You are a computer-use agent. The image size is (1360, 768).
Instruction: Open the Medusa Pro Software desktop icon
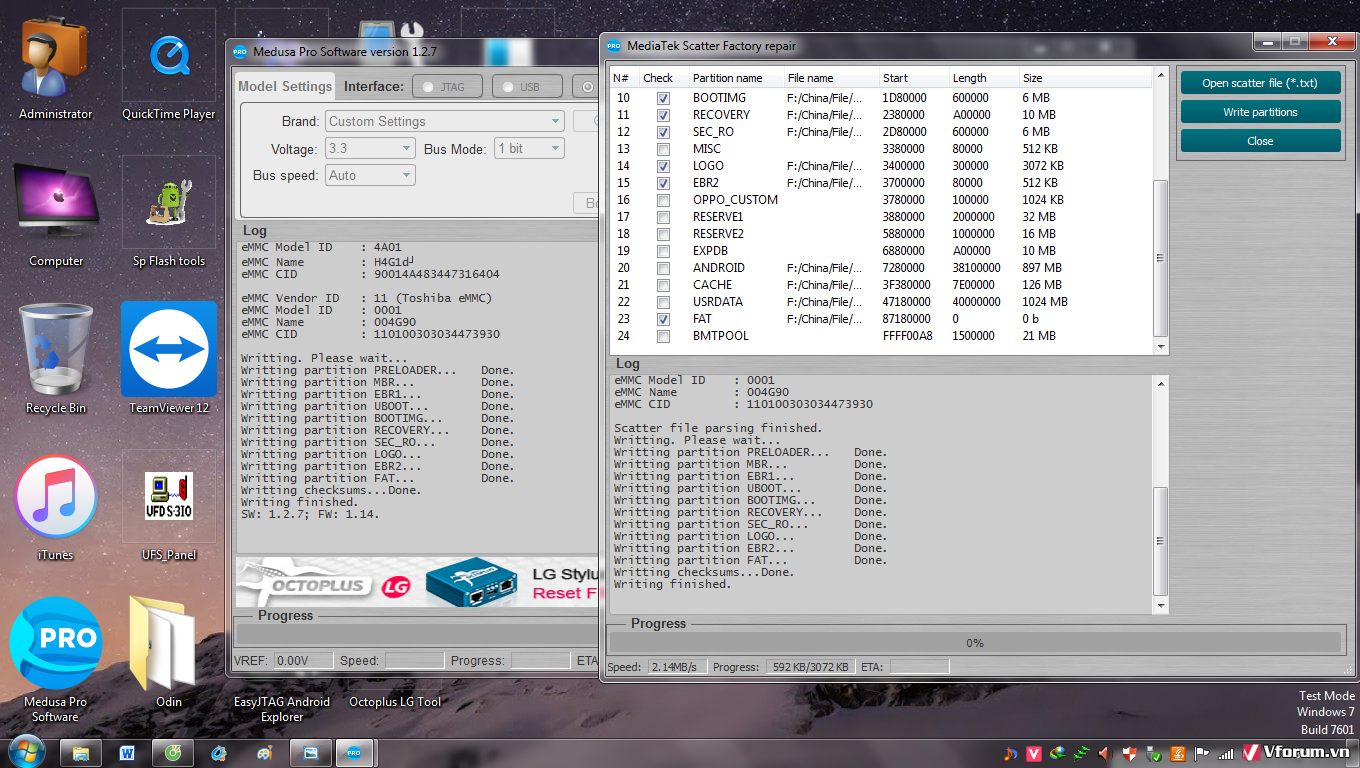pos(55,660)
